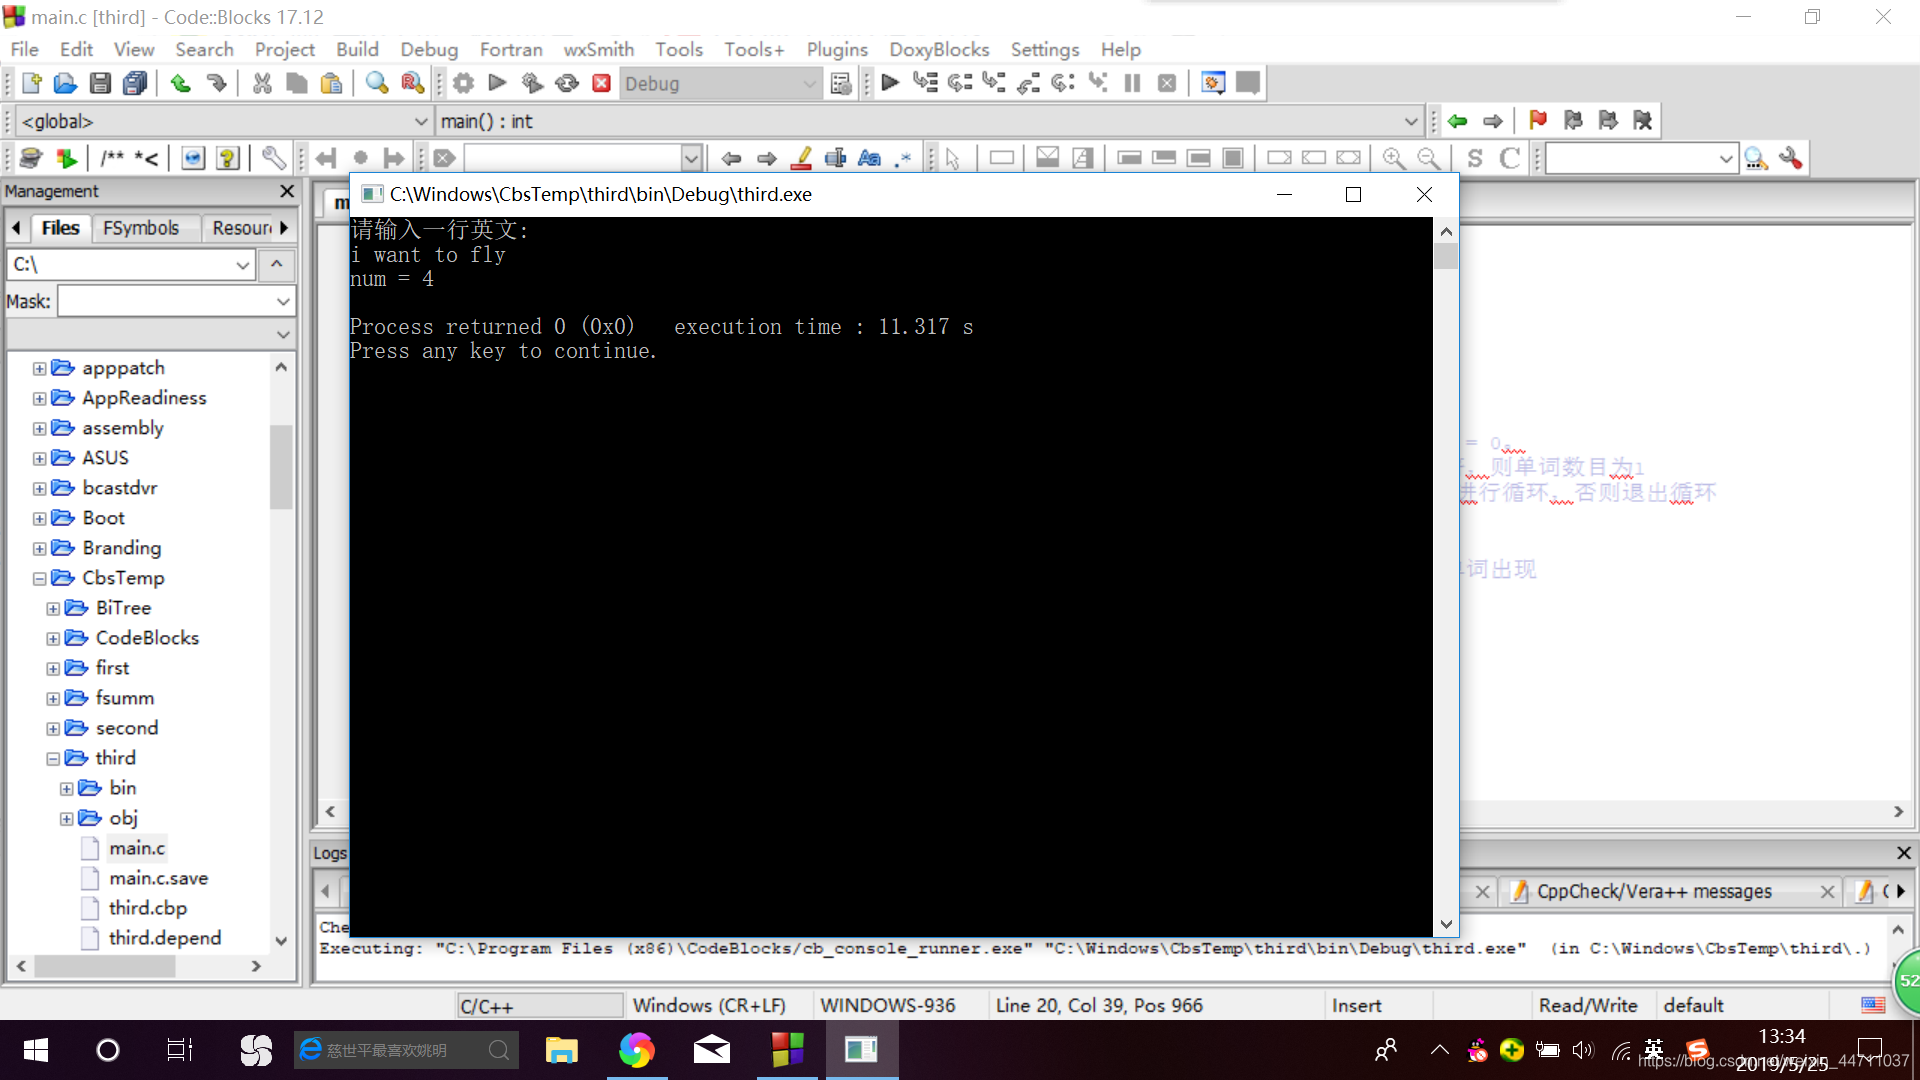Click the Paste clipboard icon
Viewport: 1920px width, 1080px height.
tap(331, 83)
